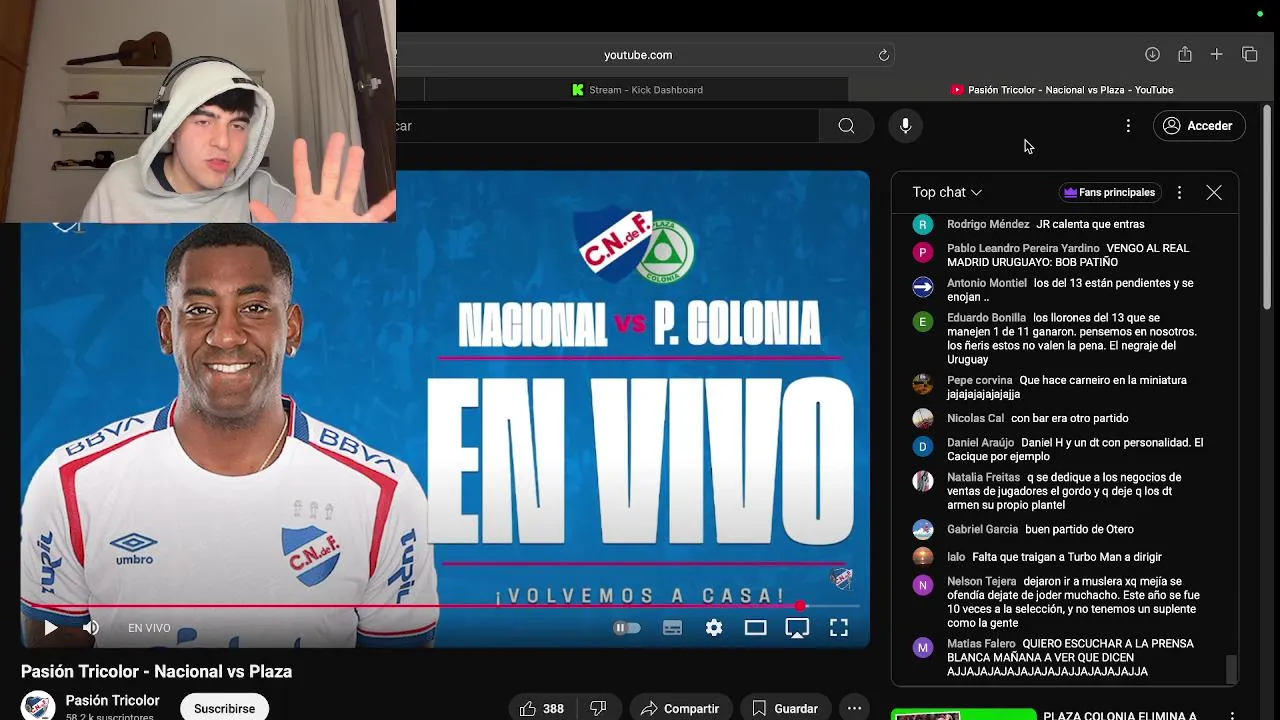Save video with Guardar button
1280x720 pixels.
point(786,708)
